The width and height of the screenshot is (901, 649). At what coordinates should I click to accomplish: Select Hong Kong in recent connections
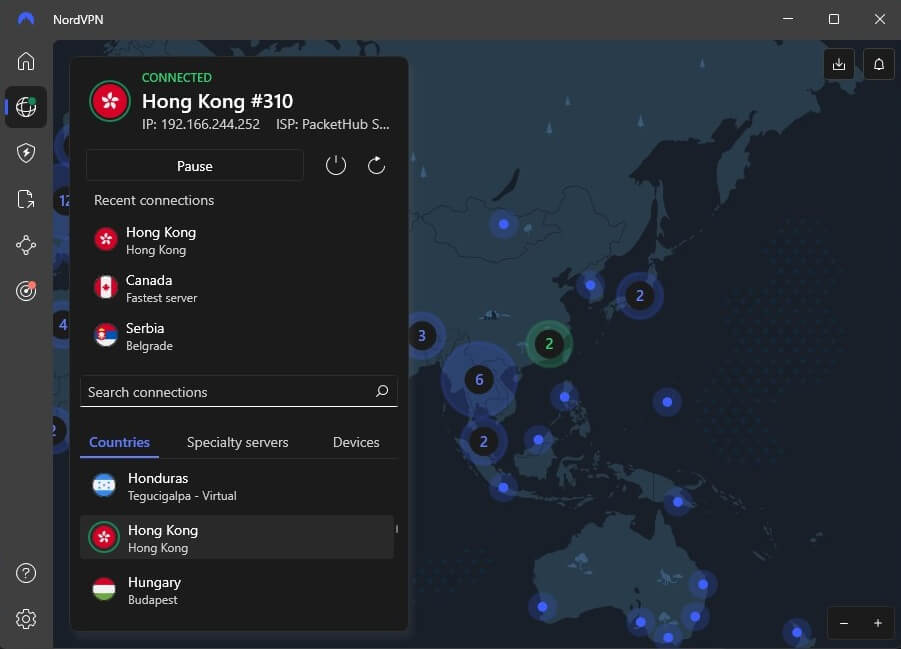coord(238,240)
